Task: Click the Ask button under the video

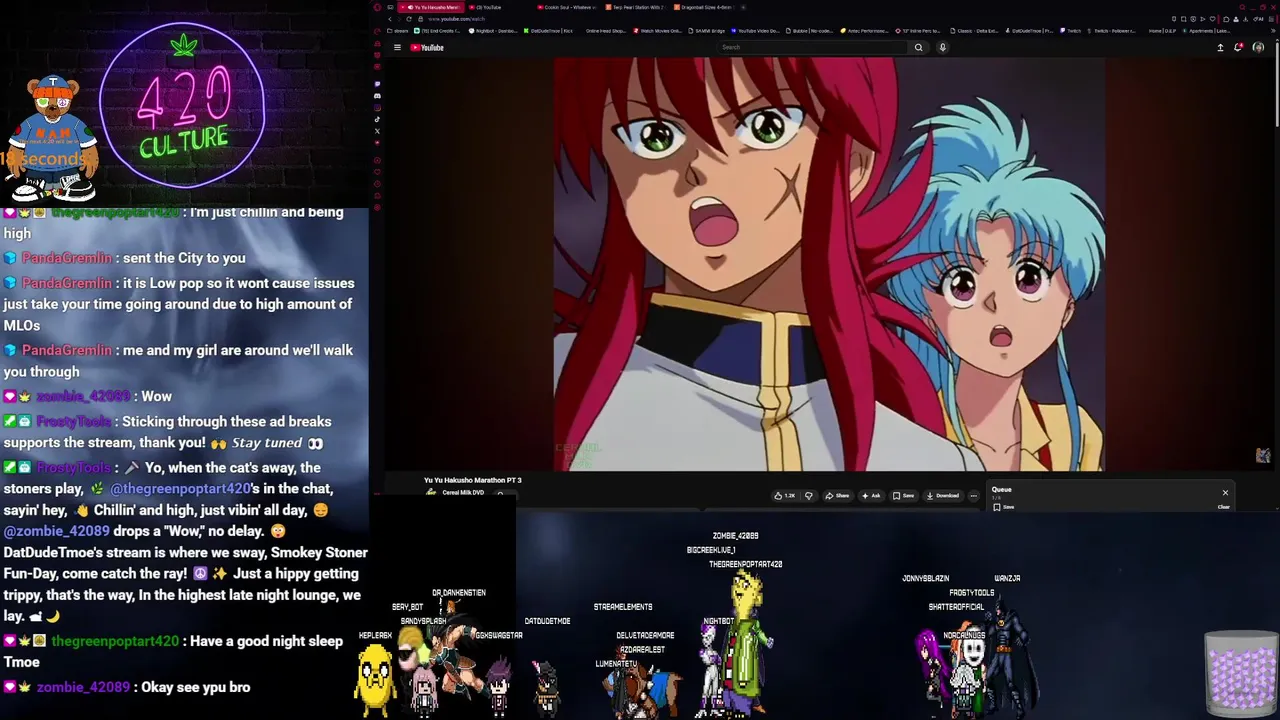Action: click(x=871, y=495)
